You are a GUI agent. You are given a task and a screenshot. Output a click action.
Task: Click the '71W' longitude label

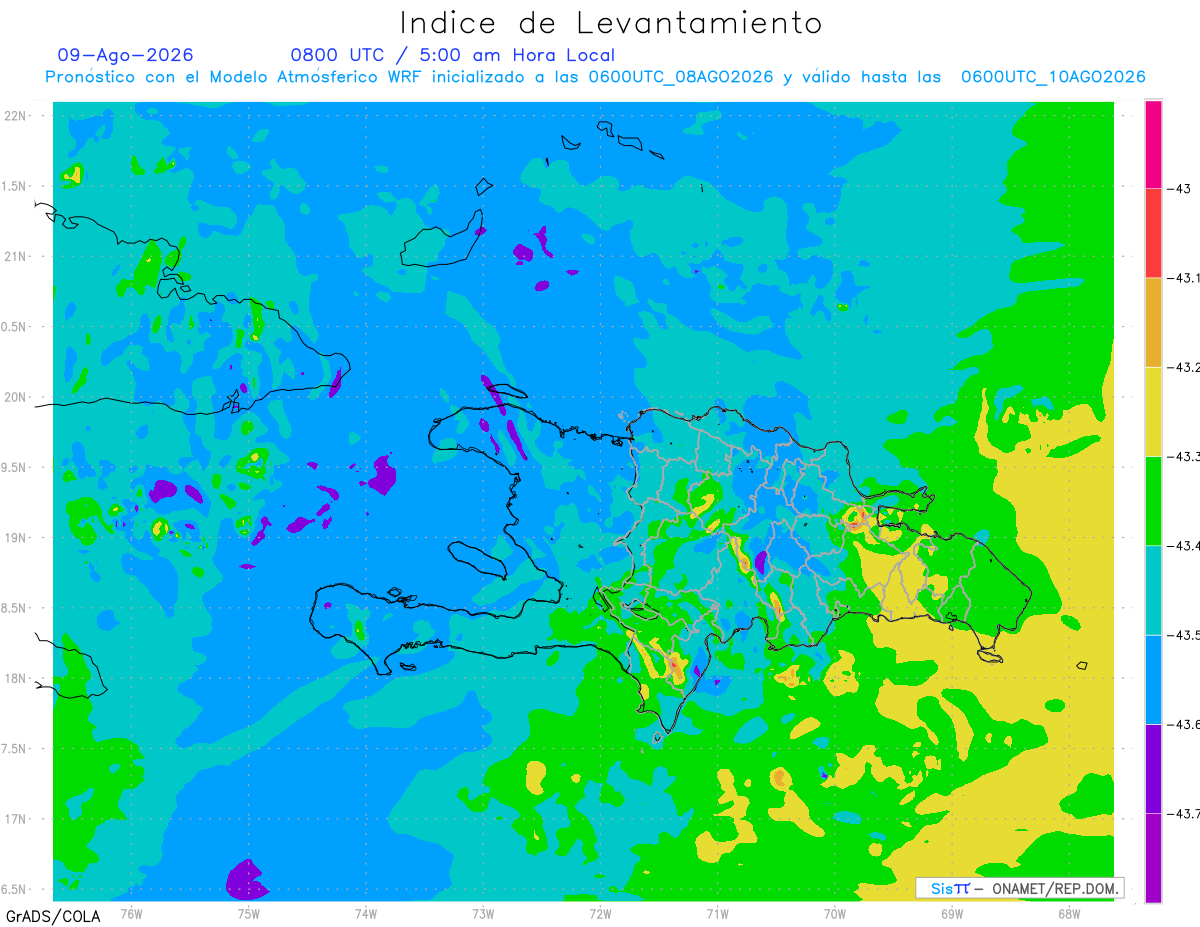(x=717, y=913)
